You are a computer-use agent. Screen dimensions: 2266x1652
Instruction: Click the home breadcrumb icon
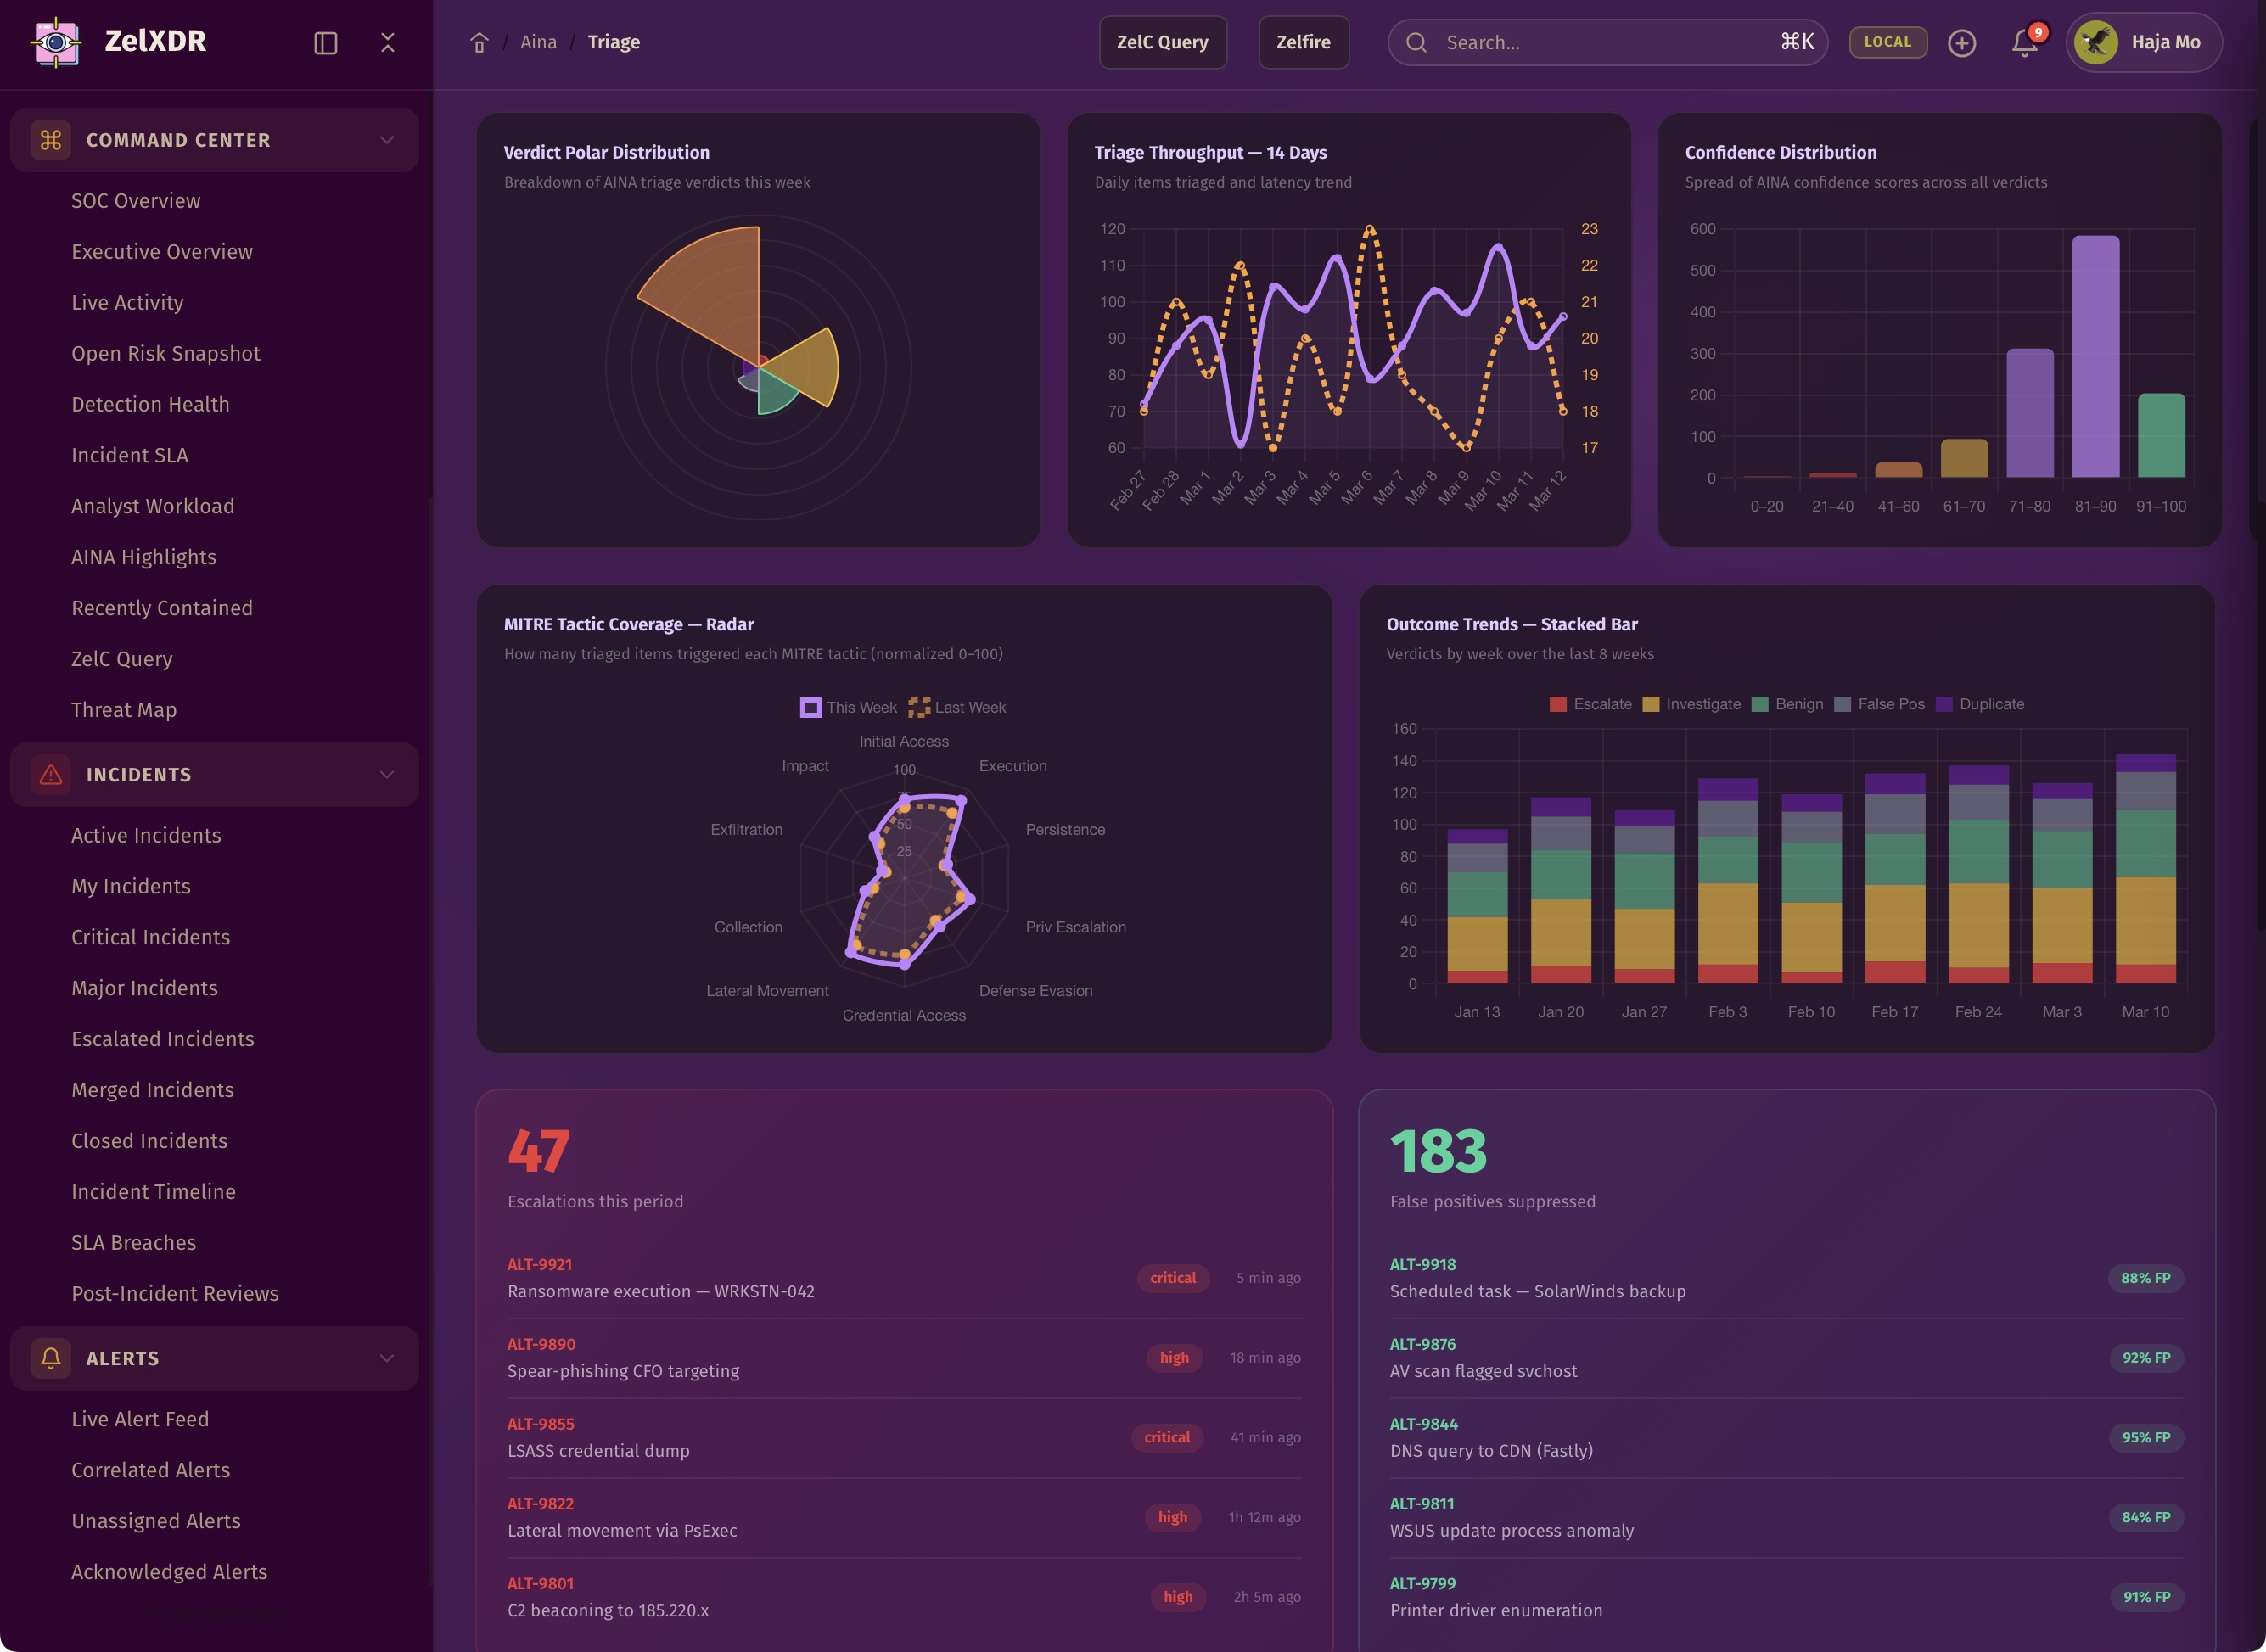[479, 43]
